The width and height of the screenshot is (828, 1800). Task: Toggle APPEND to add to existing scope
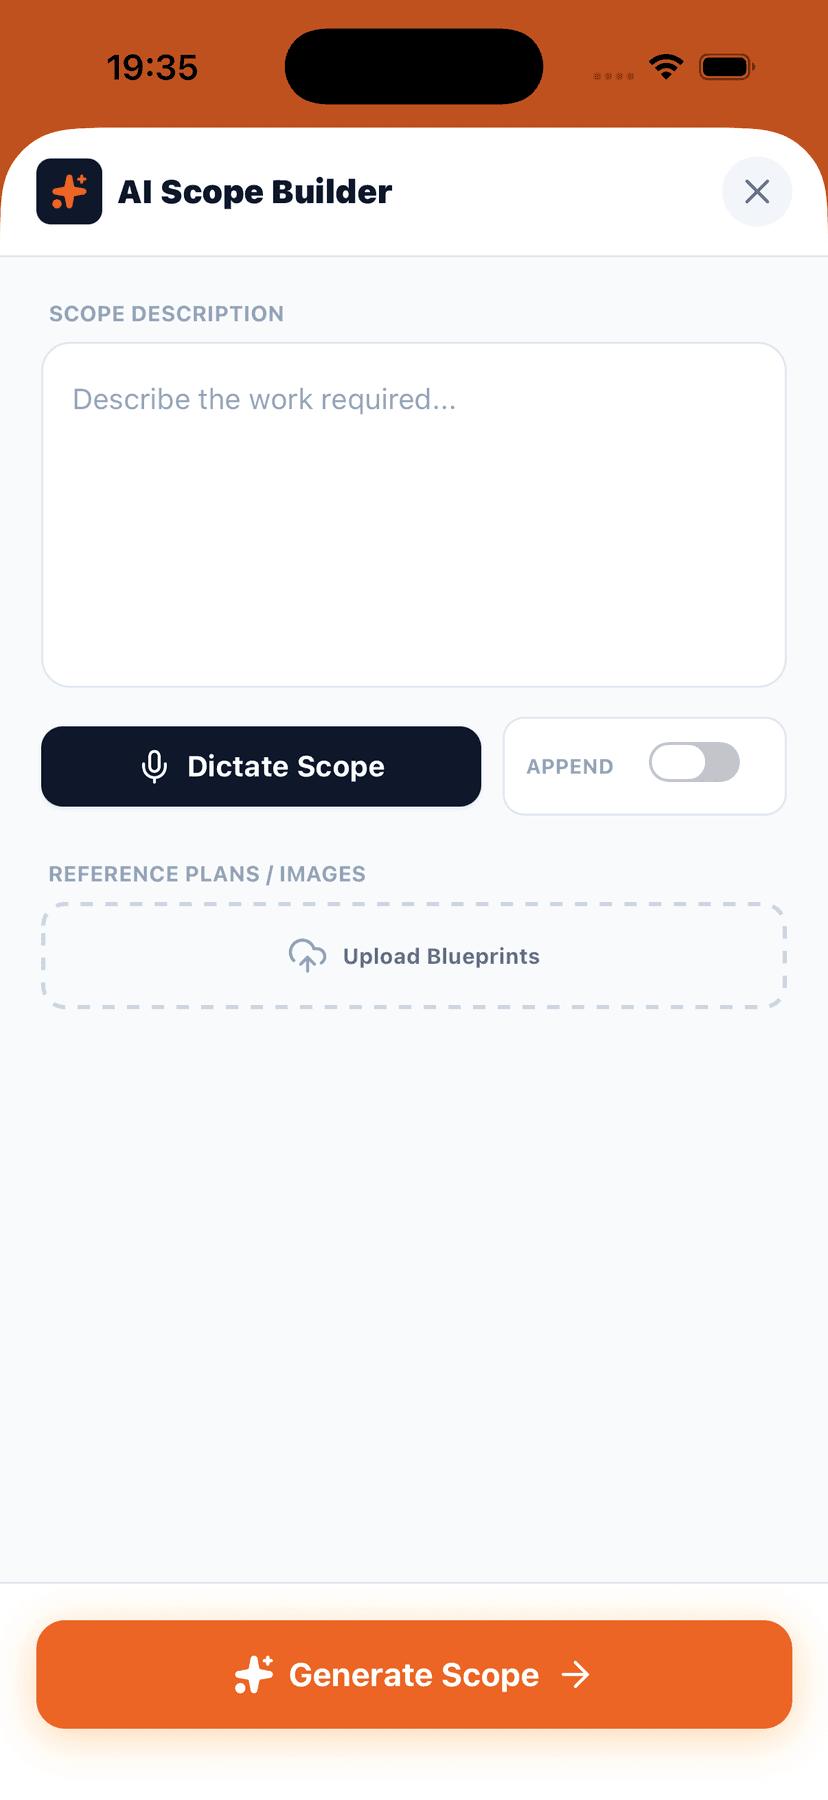point(694,762)
